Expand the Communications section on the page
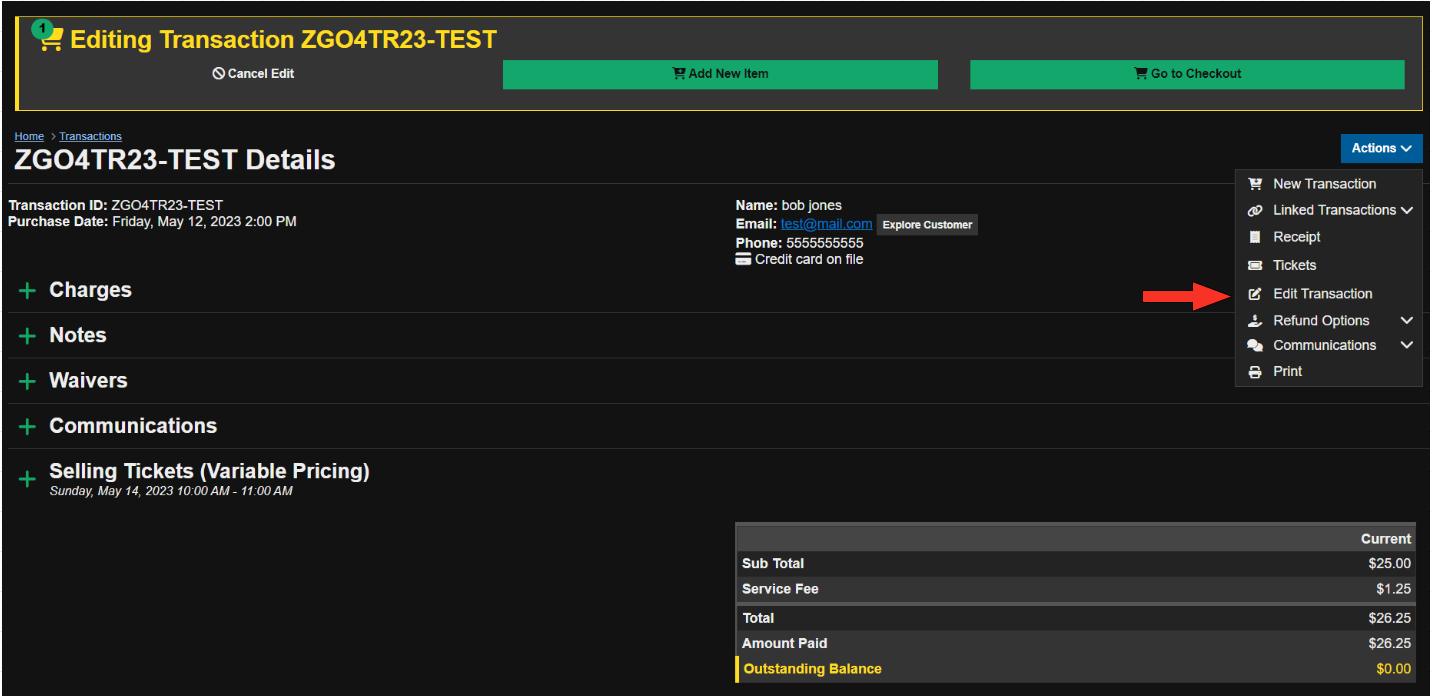Screen dimensions: 1431x696 tap(27, 427)
